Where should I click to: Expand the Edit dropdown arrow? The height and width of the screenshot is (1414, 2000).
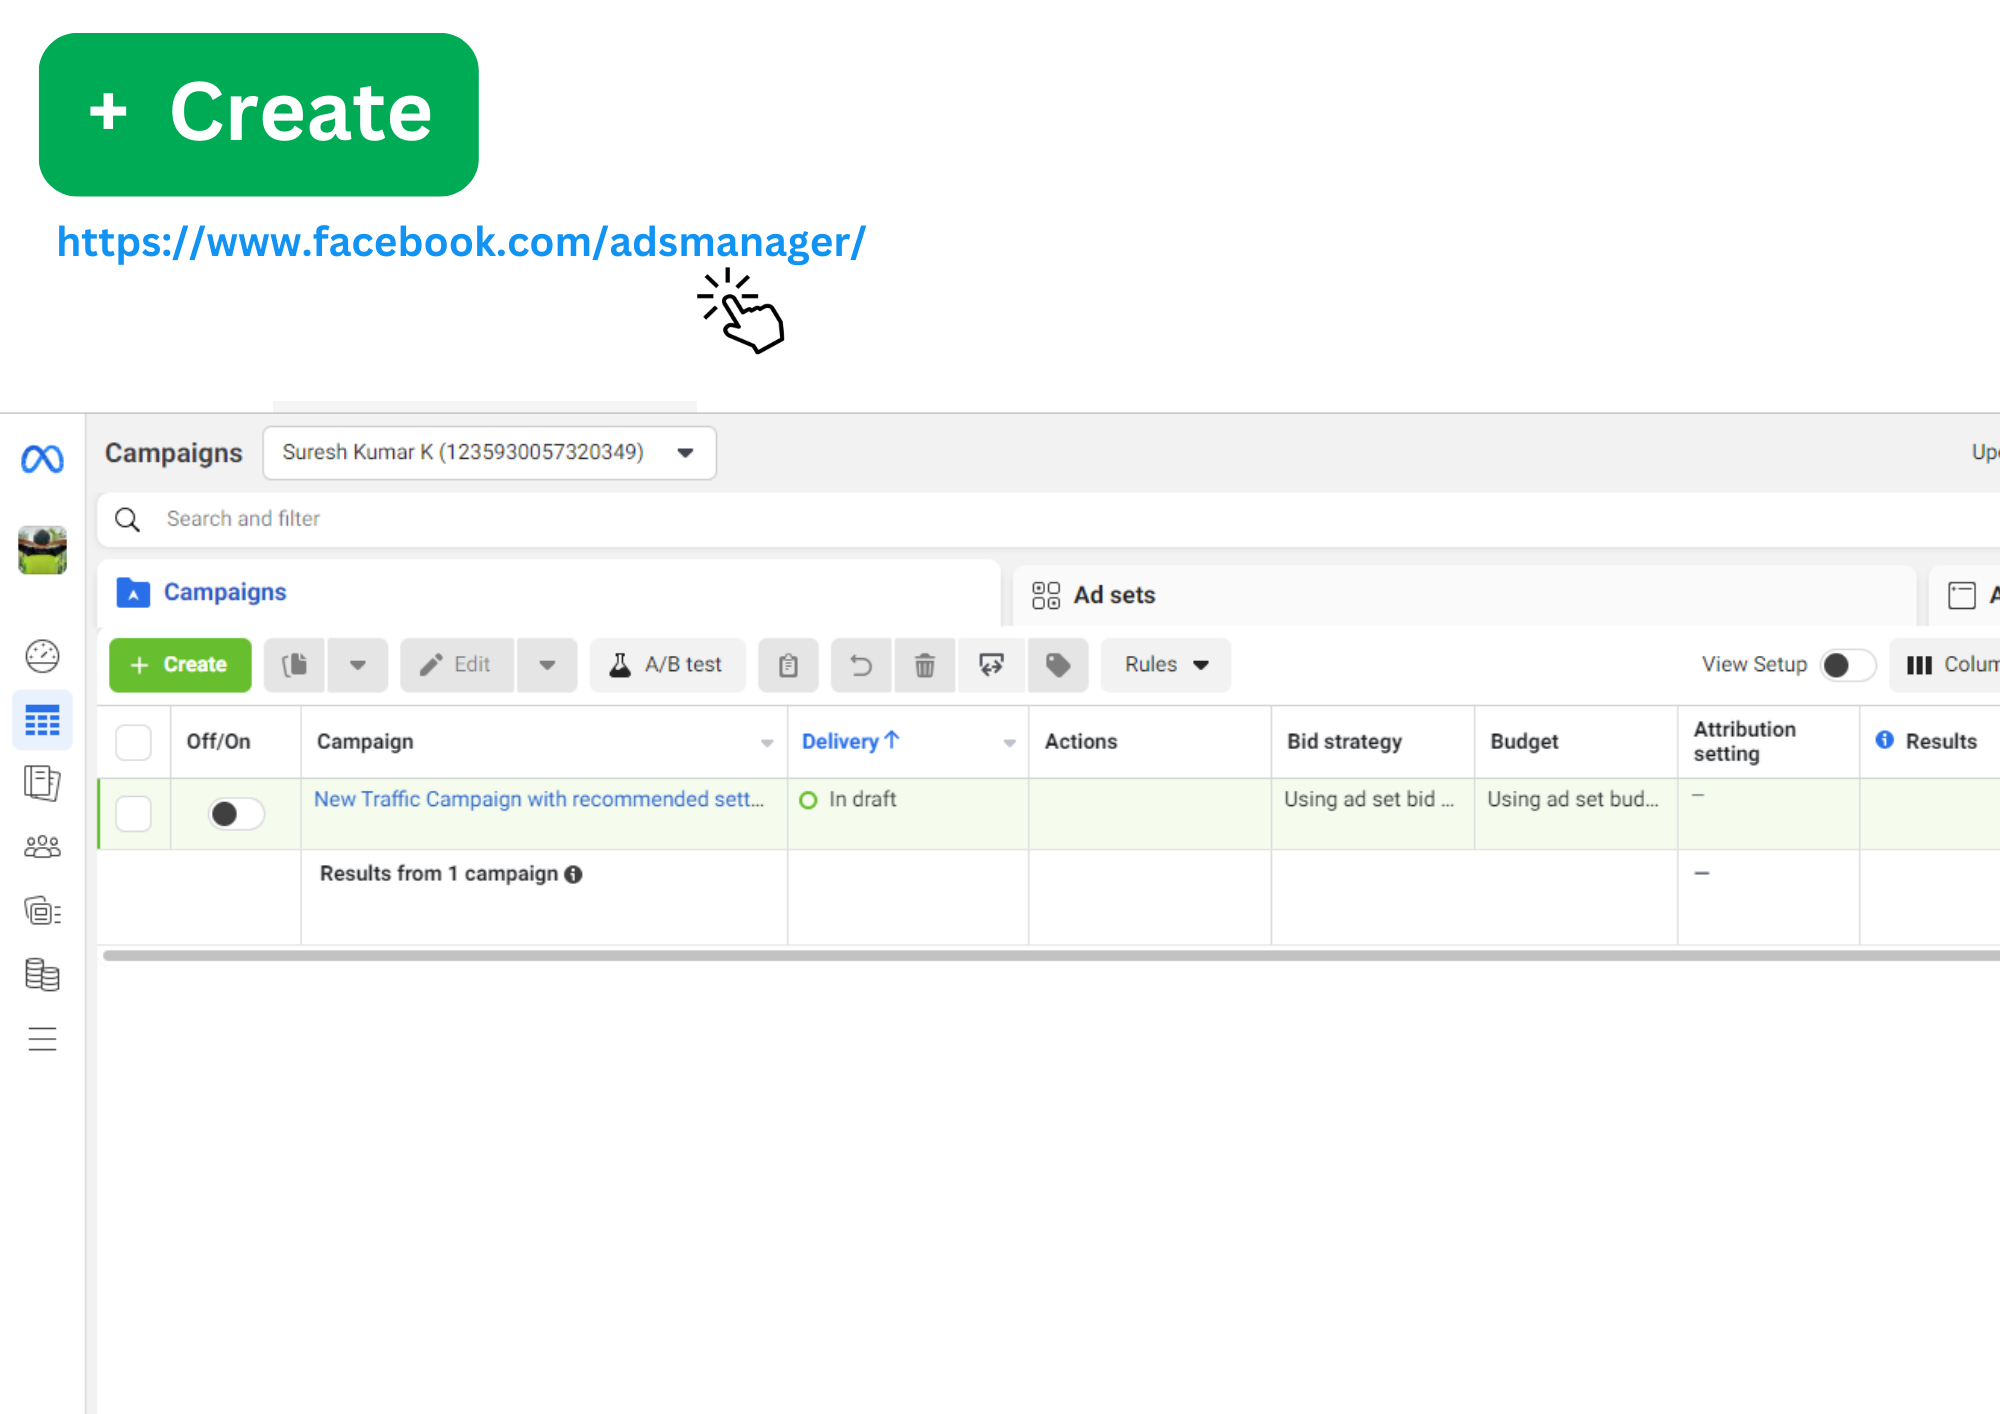[x=547, y=665]
